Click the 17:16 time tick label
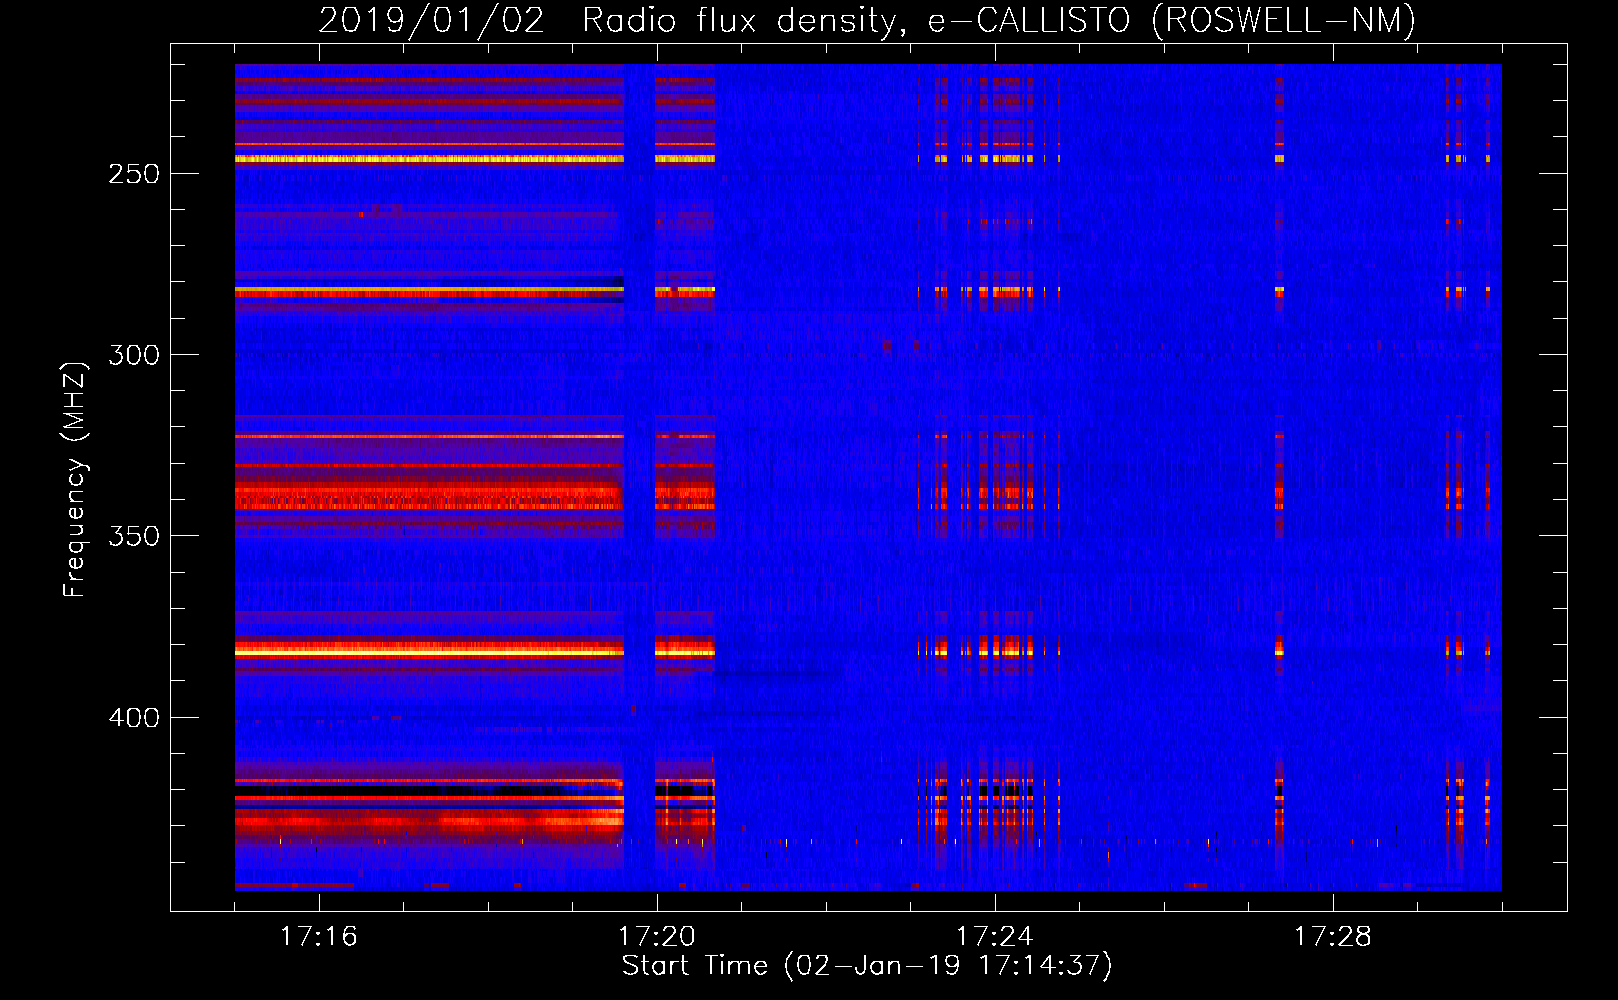Screen dimensions: 1618x1000 coord(319,936)
